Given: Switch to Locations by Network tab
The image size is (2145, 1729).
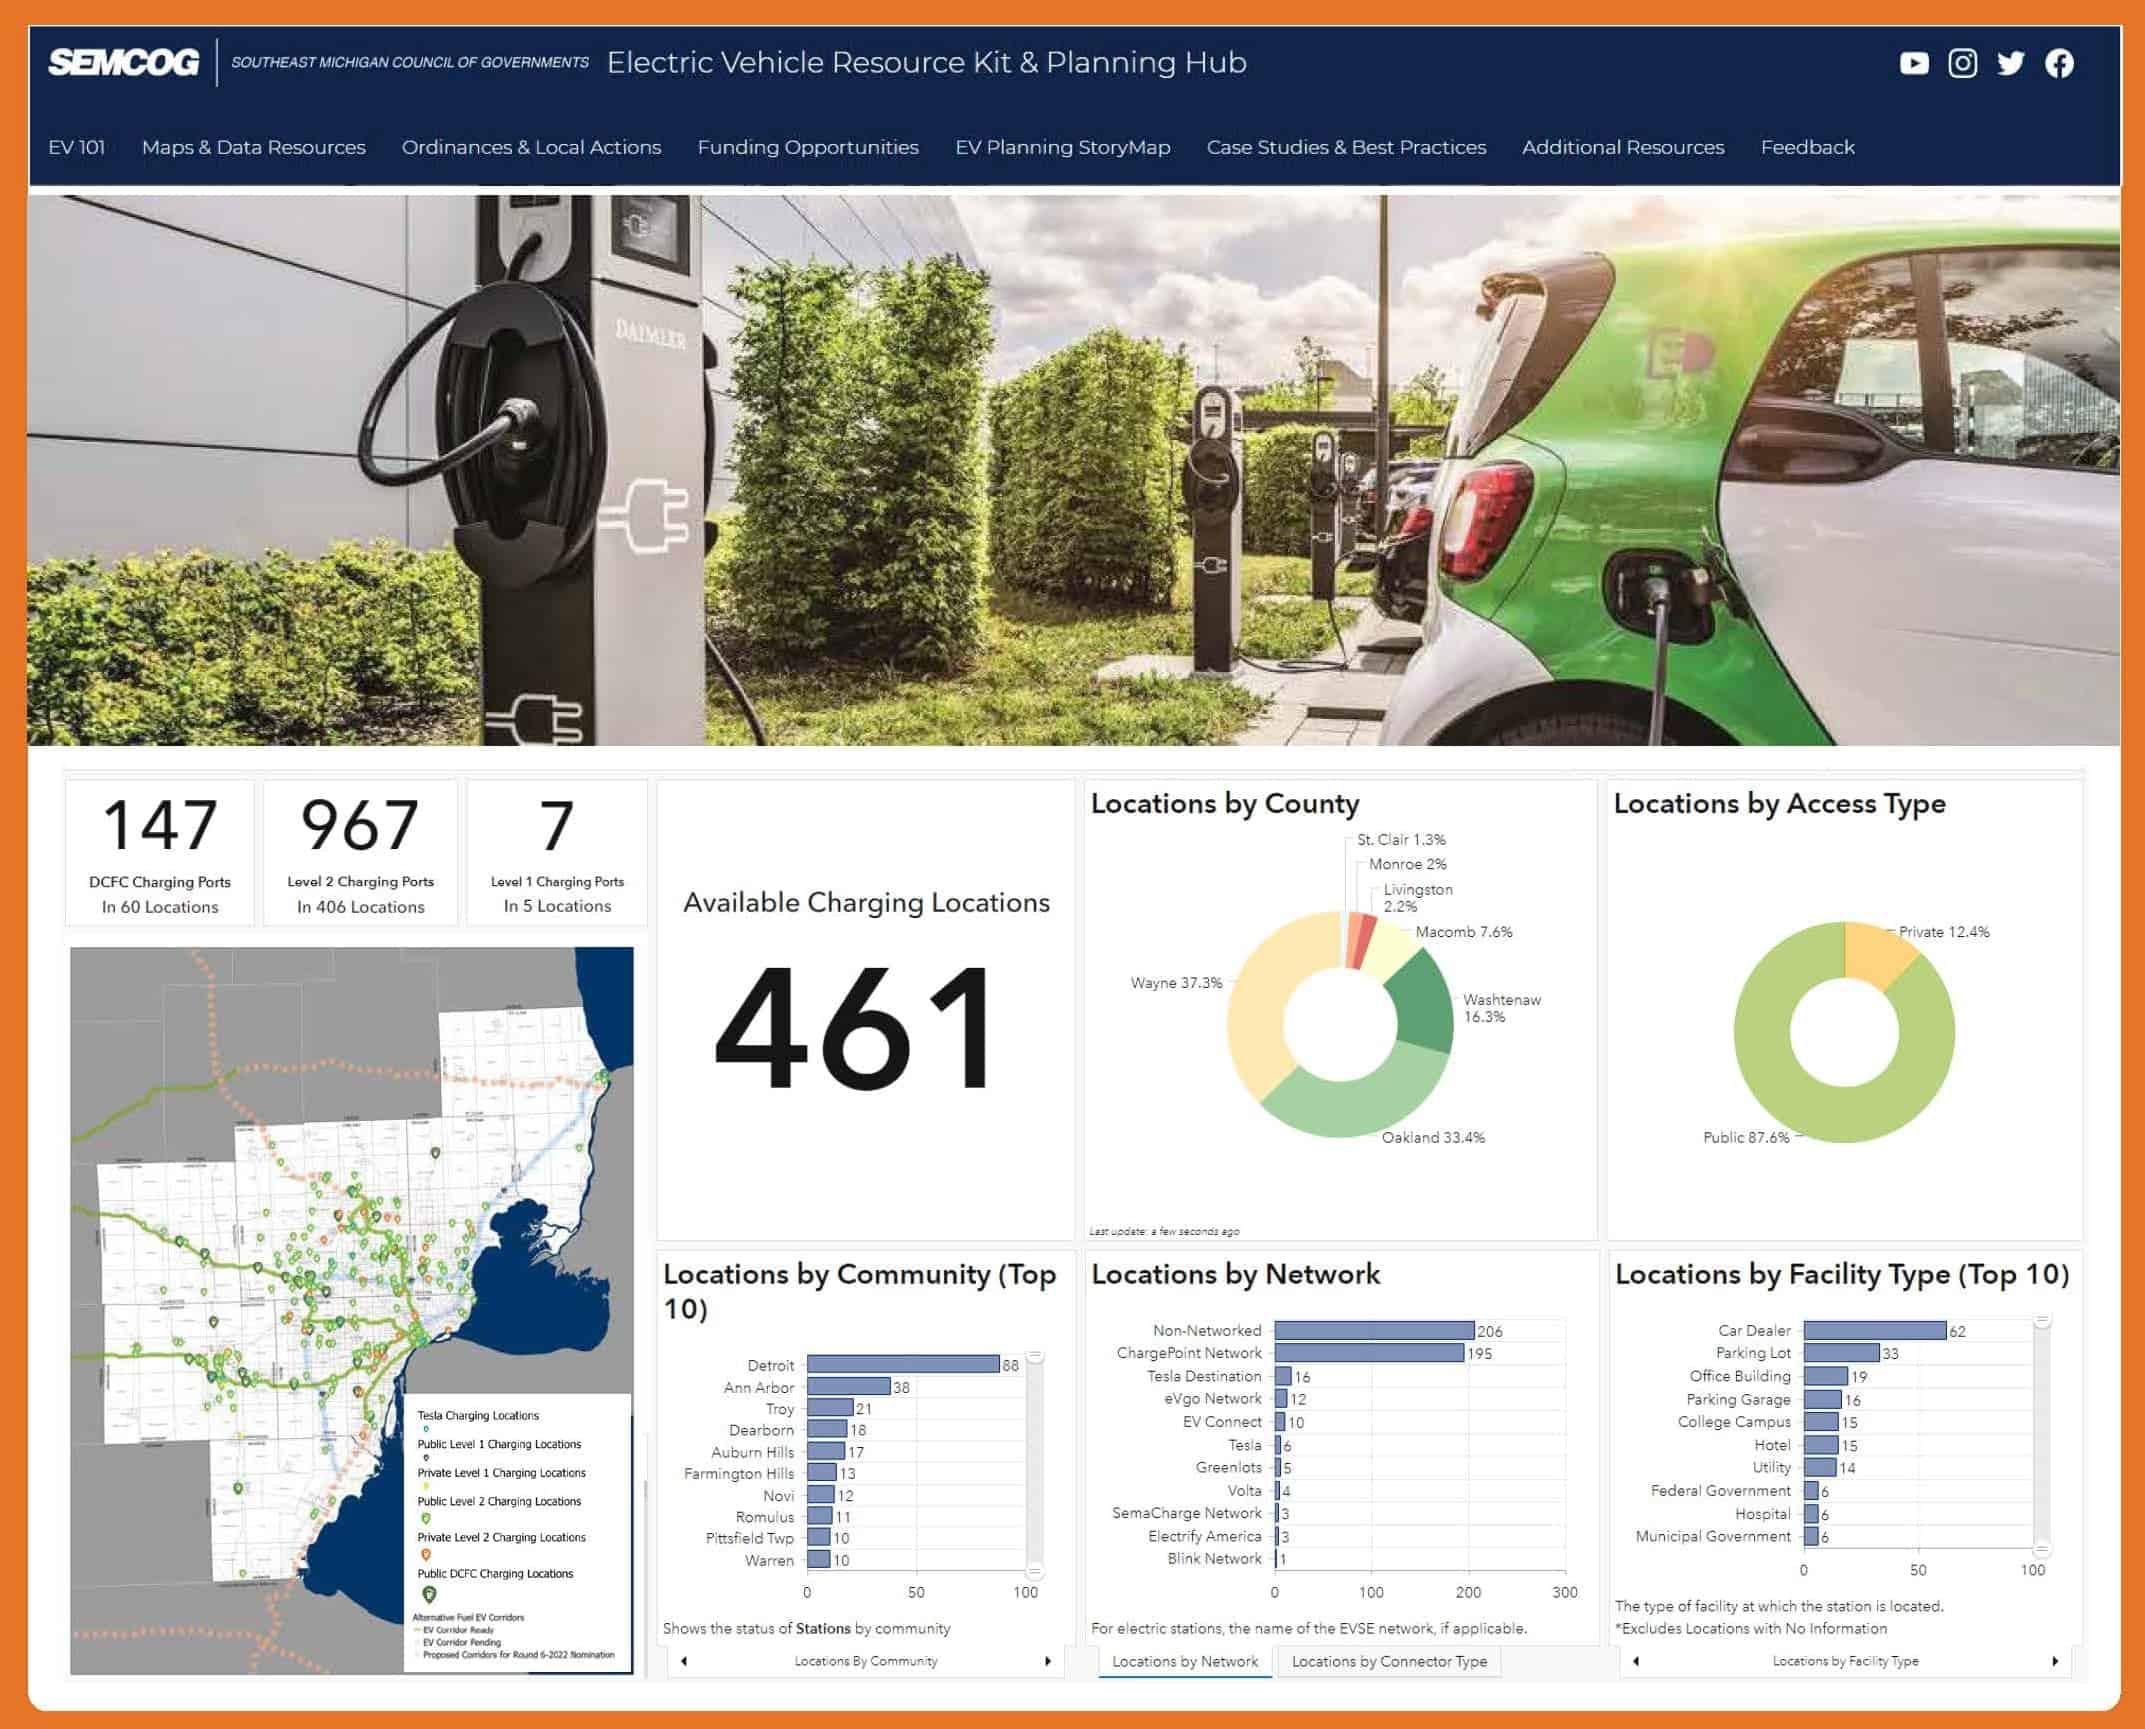Looking at the screenshot, I should [x=1185, y=1661].
